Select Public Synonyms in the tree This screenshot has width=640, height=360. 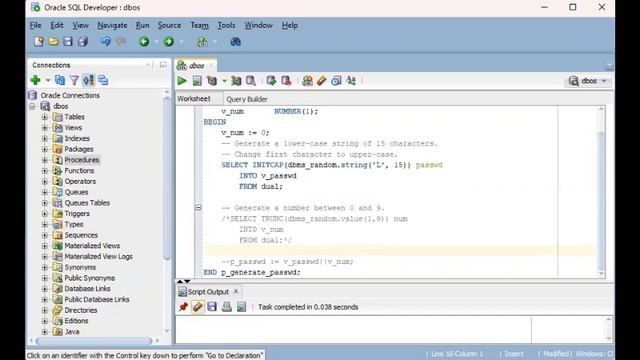(x=90, y=278)
